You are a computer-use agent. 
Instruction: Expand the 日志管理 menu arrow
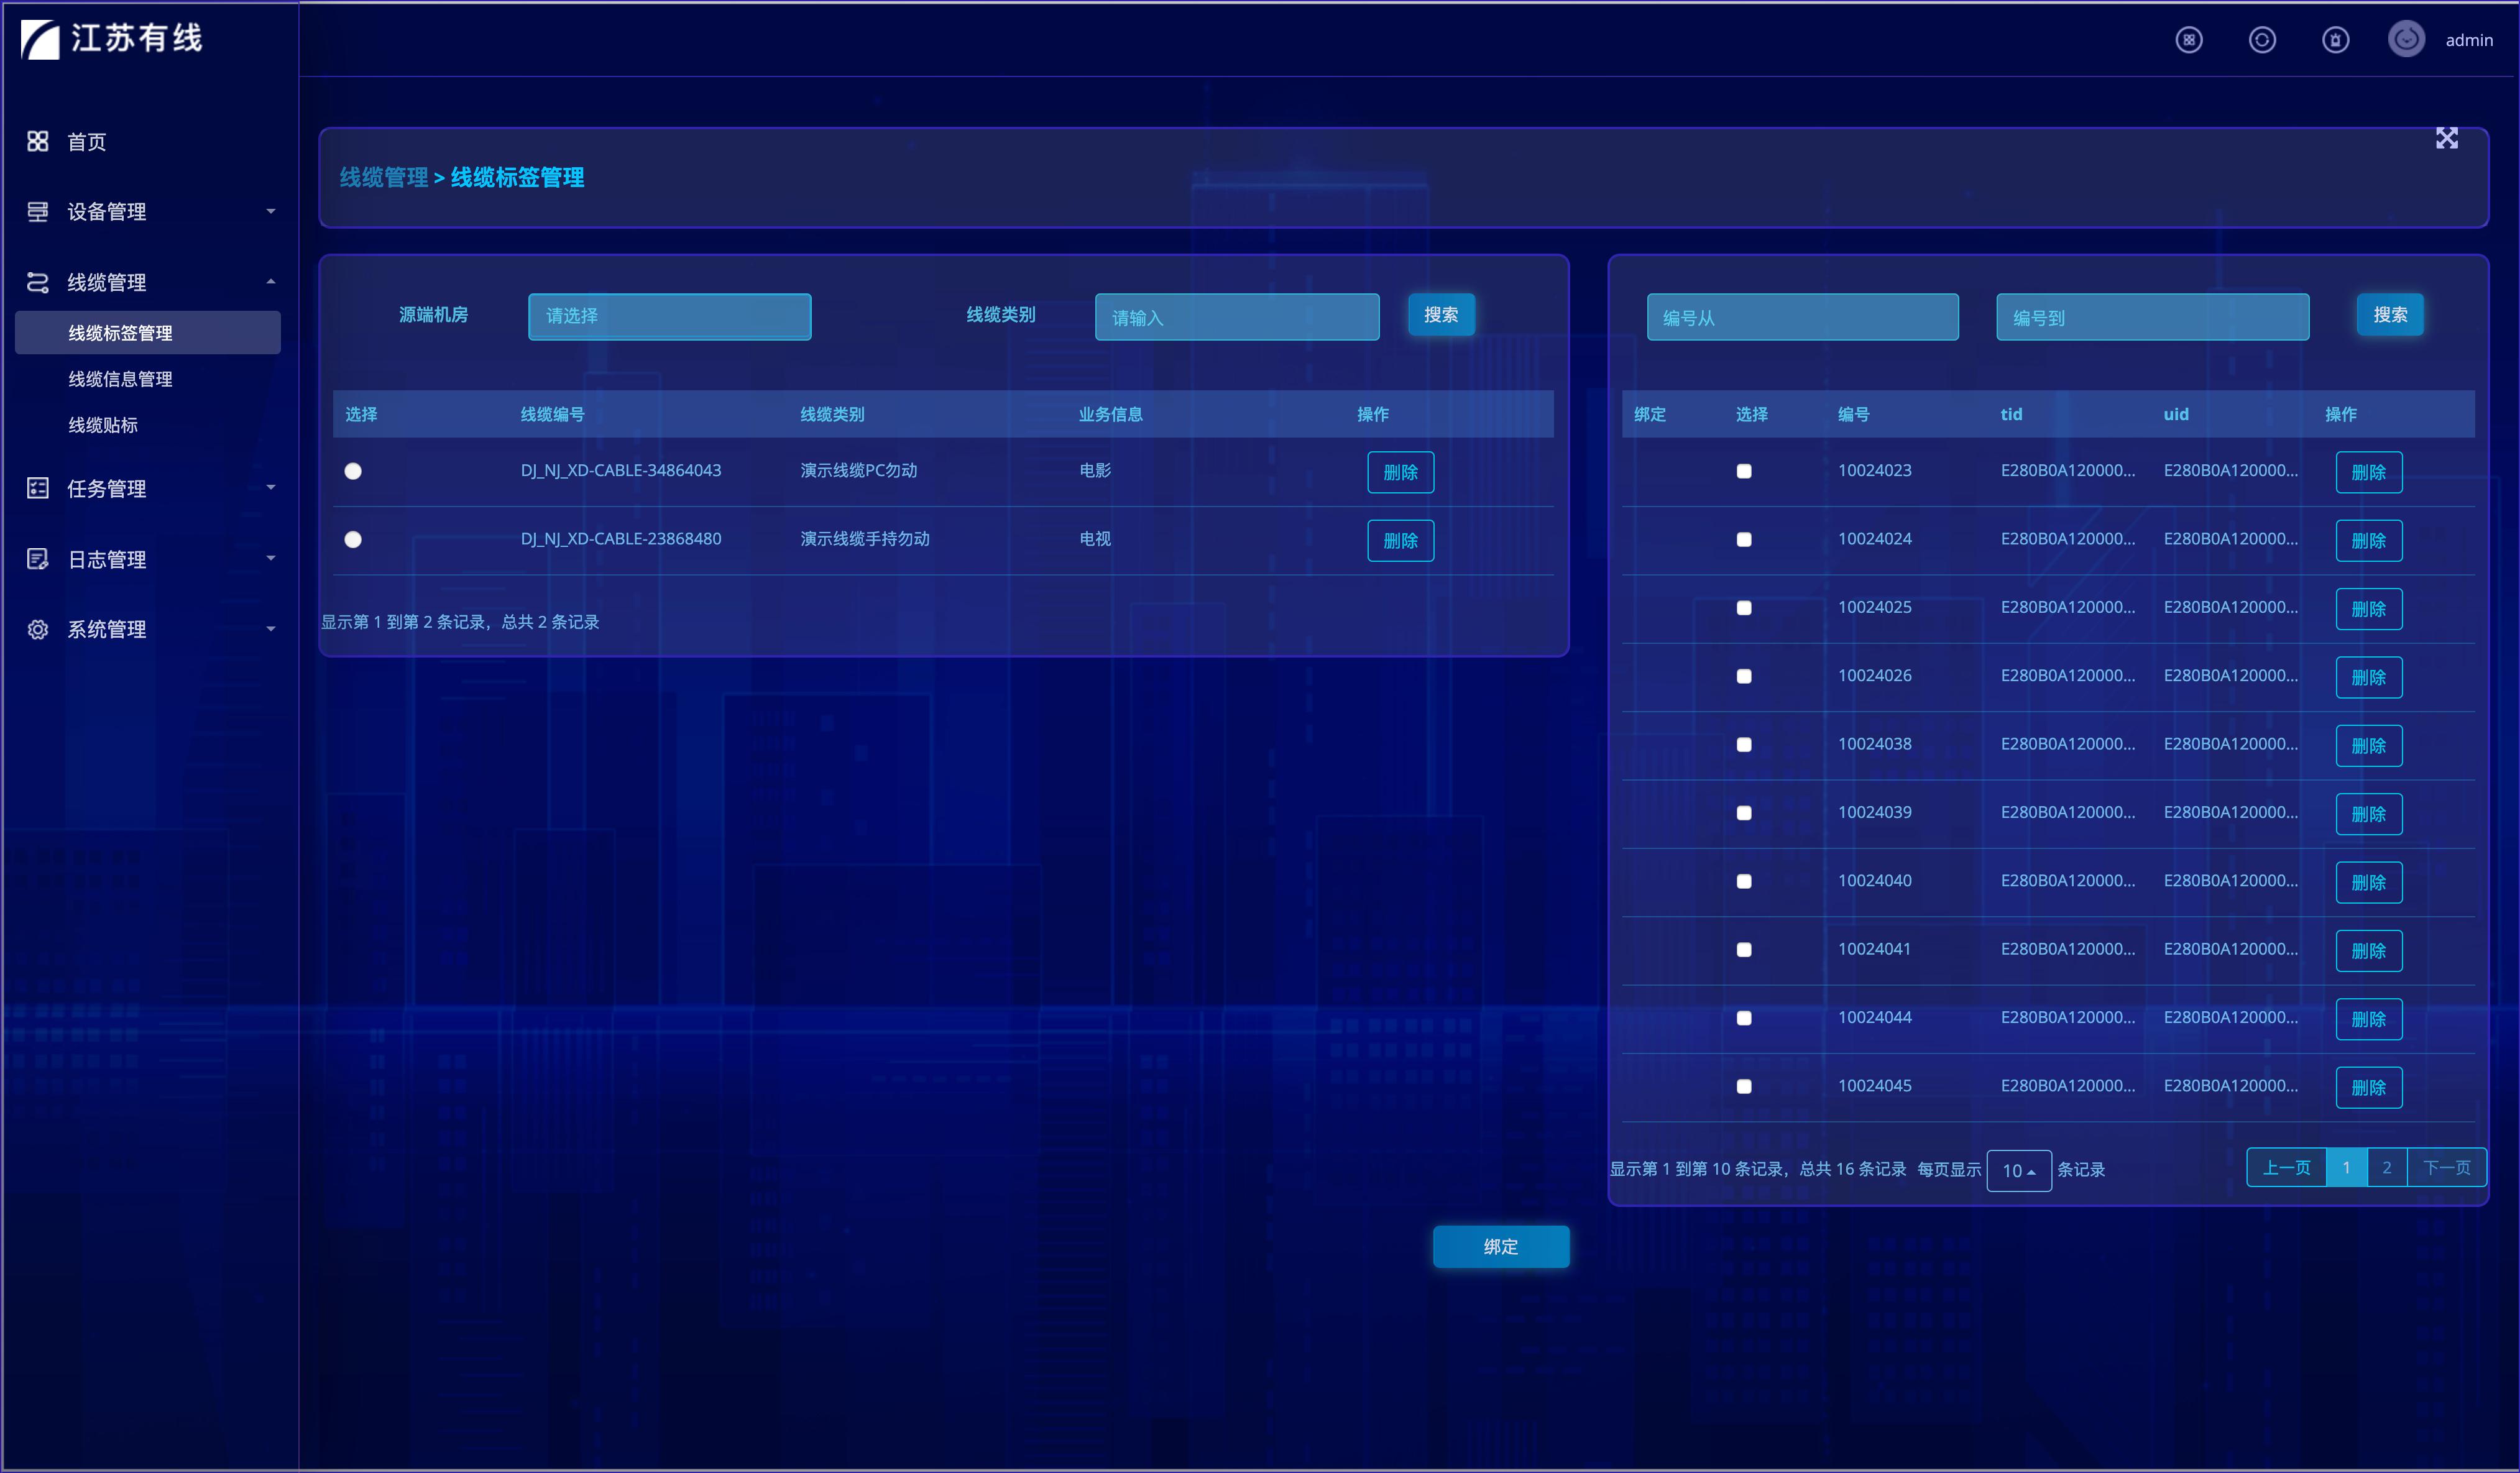tap(270, 559)
